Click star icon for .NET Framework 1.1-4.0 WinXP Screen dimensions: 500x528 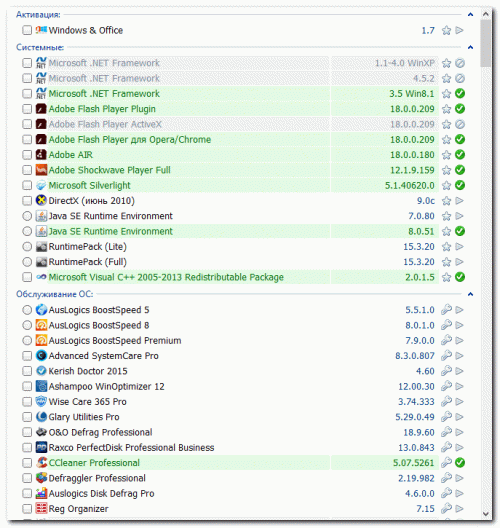(446, 63)
